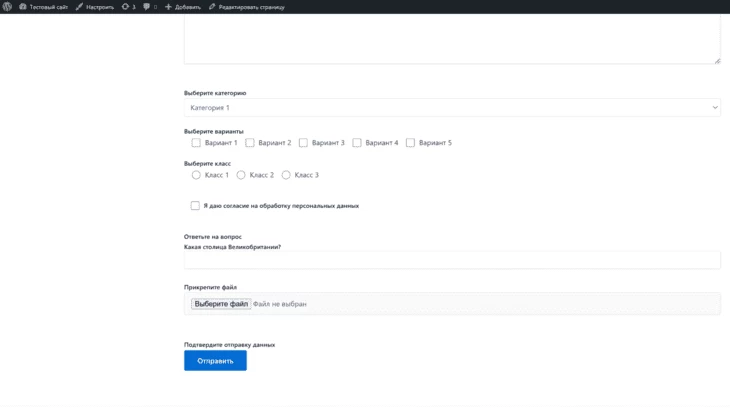Open the comments bubble in admin bar
Image resolution: width=730 pixels, height=415 pixels.
(150, 7)
